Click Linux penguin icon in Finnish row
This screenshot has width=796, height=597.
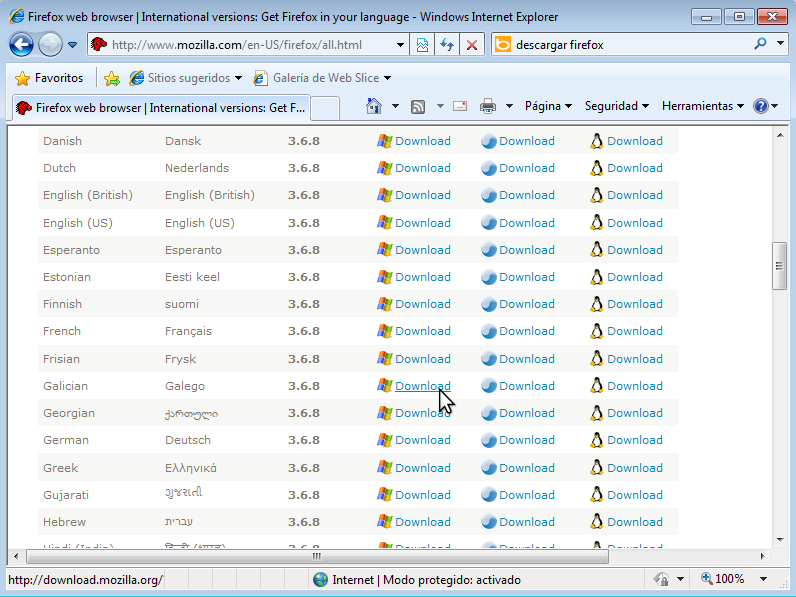click(x=596, y=304)
